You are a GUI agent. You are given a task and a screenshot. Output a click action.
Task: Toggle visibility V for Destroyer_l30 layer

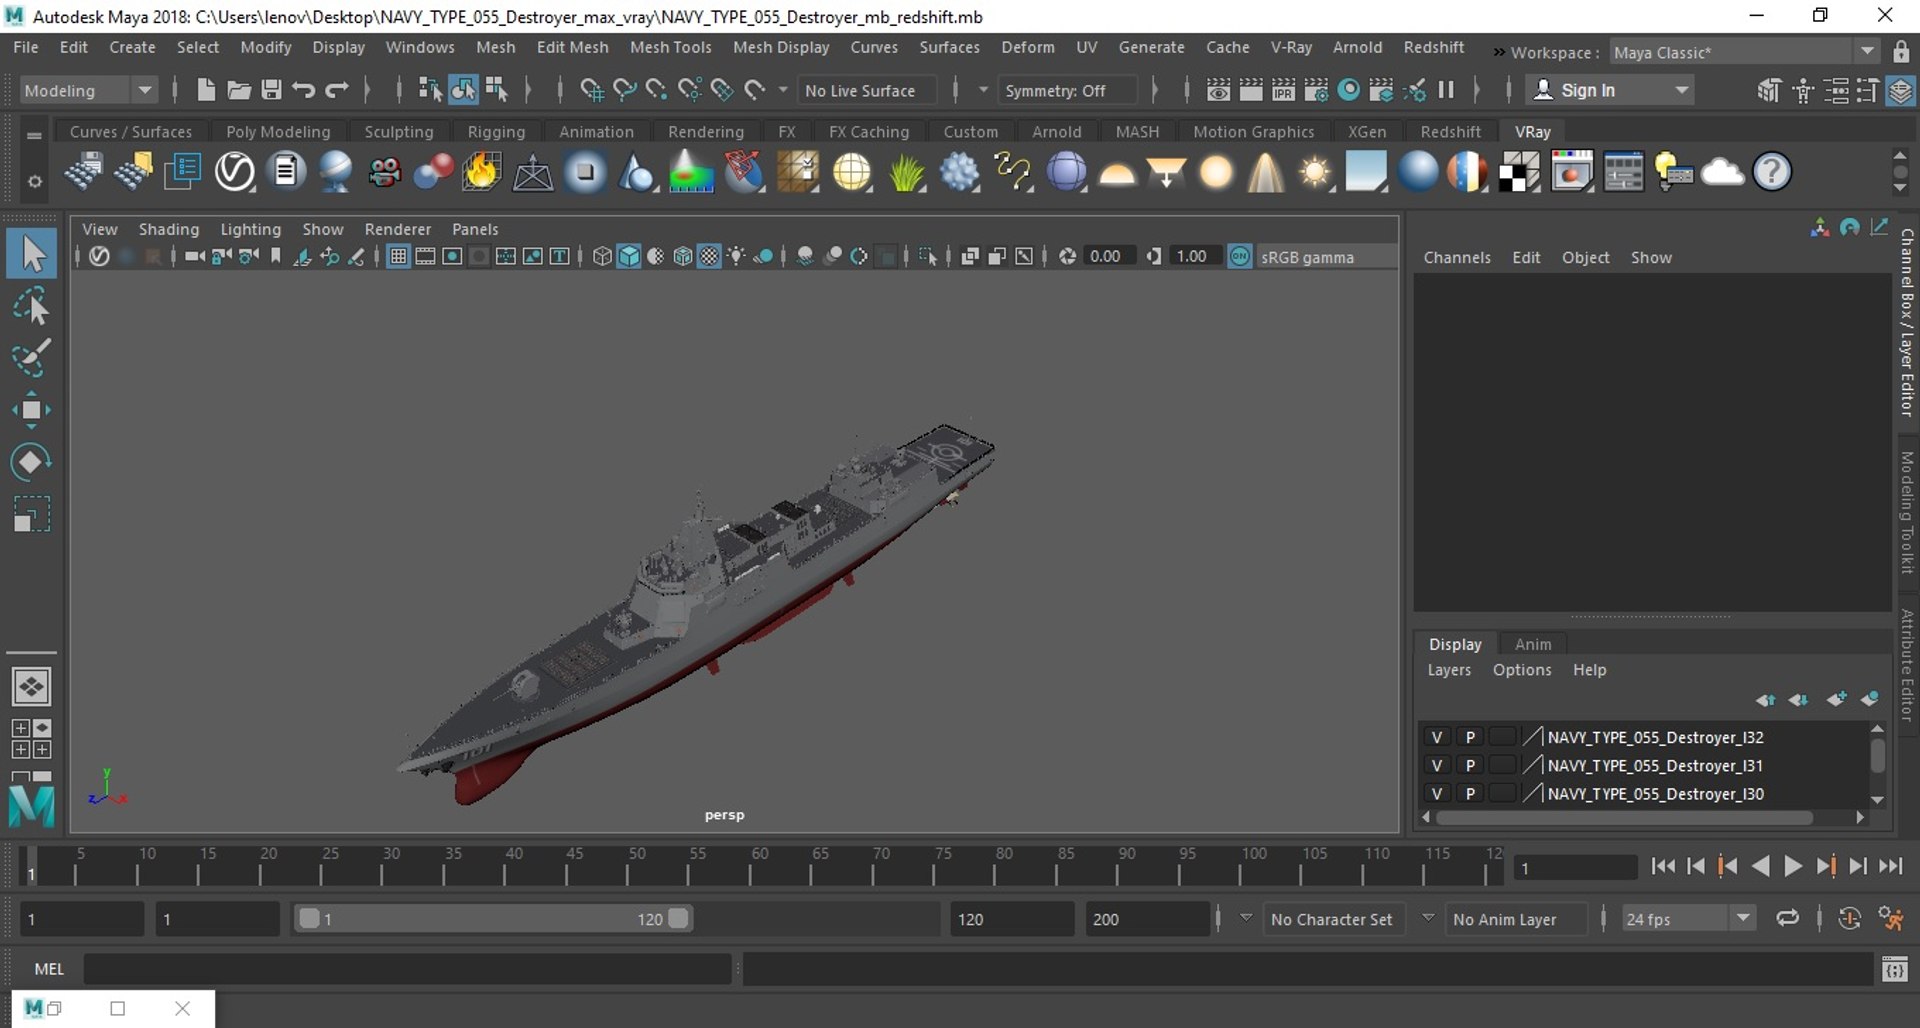click(1437, 793)
